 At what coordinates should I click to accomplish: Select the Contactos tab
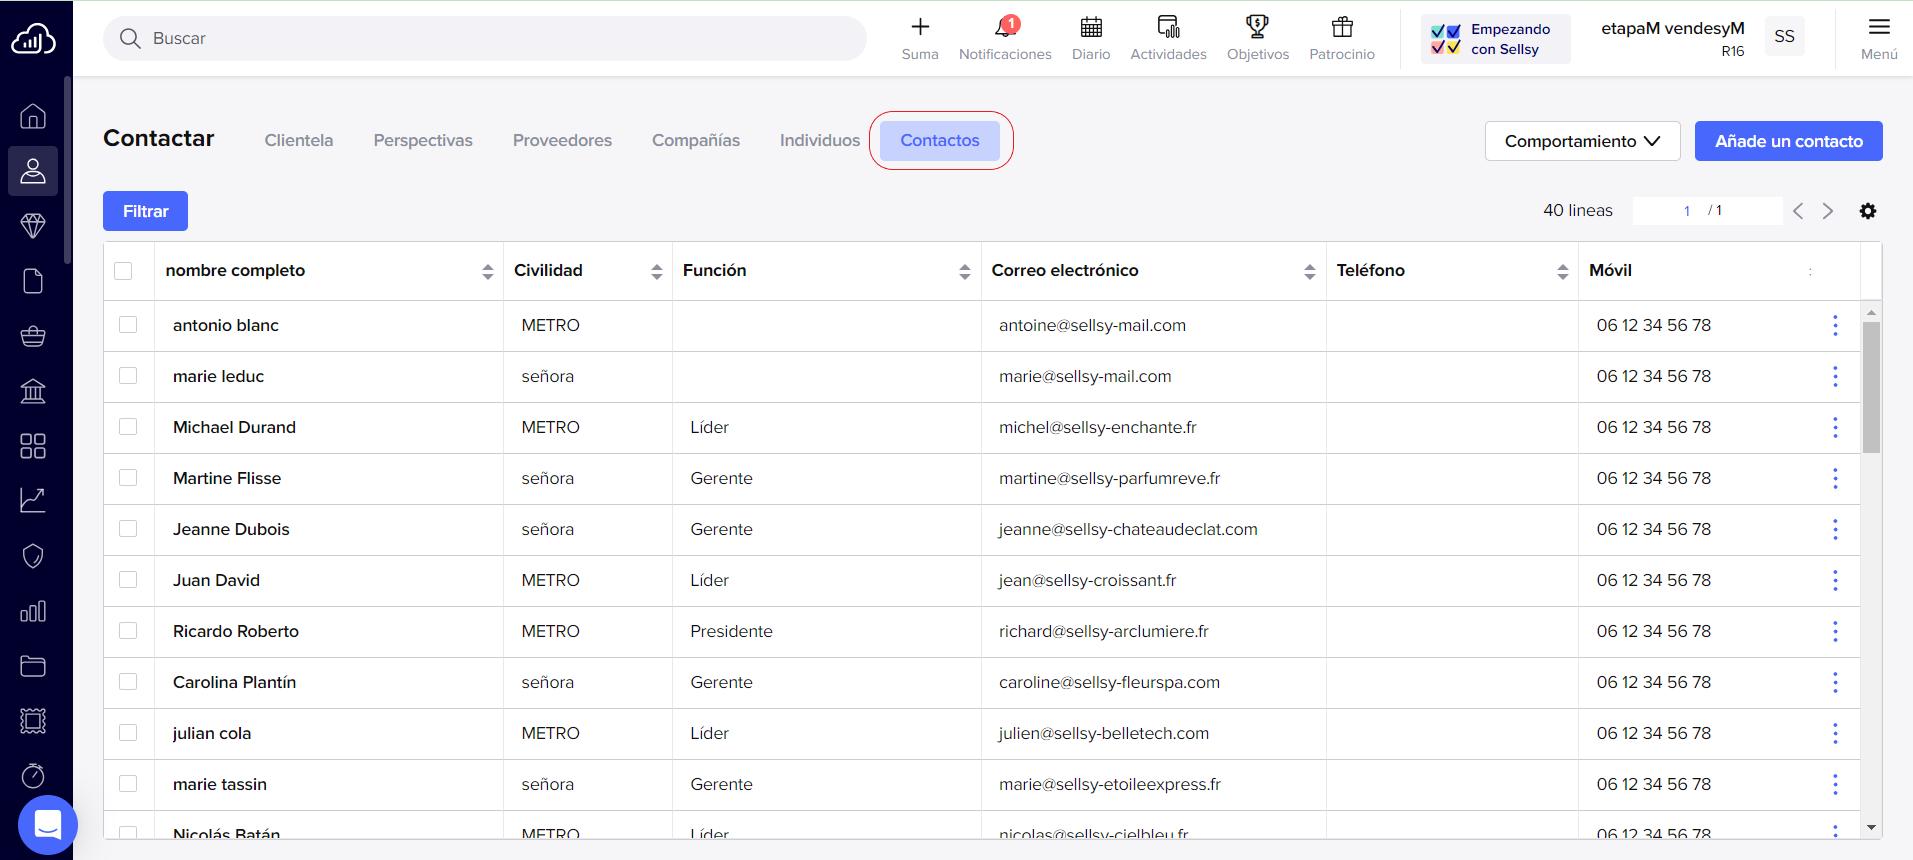940,141
